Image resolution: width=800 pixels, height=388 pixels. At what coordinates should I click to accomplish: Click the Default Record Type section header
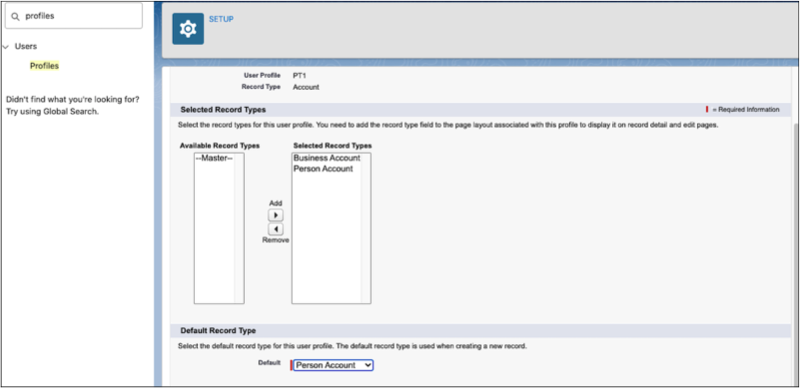480,331
